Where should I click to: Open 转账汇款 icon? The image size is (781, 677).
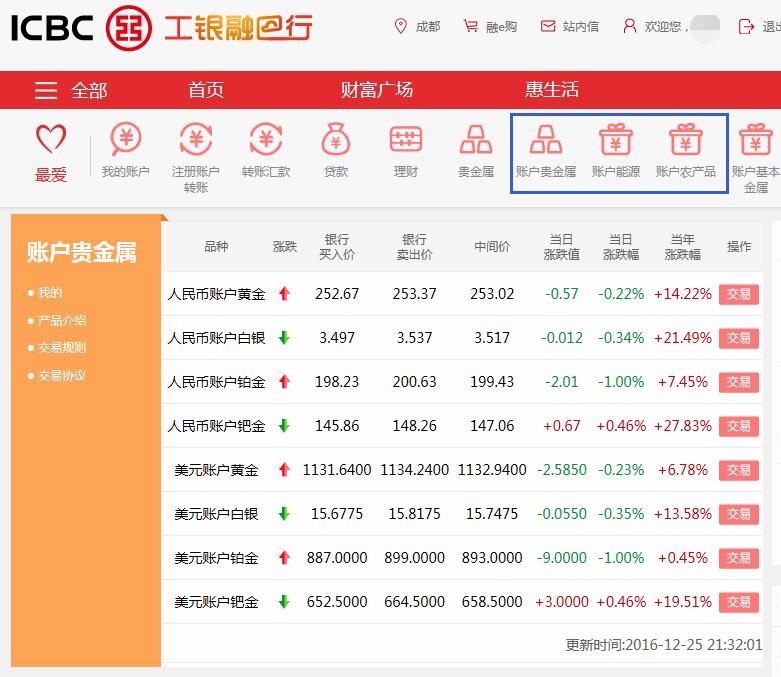pos(266,138)
